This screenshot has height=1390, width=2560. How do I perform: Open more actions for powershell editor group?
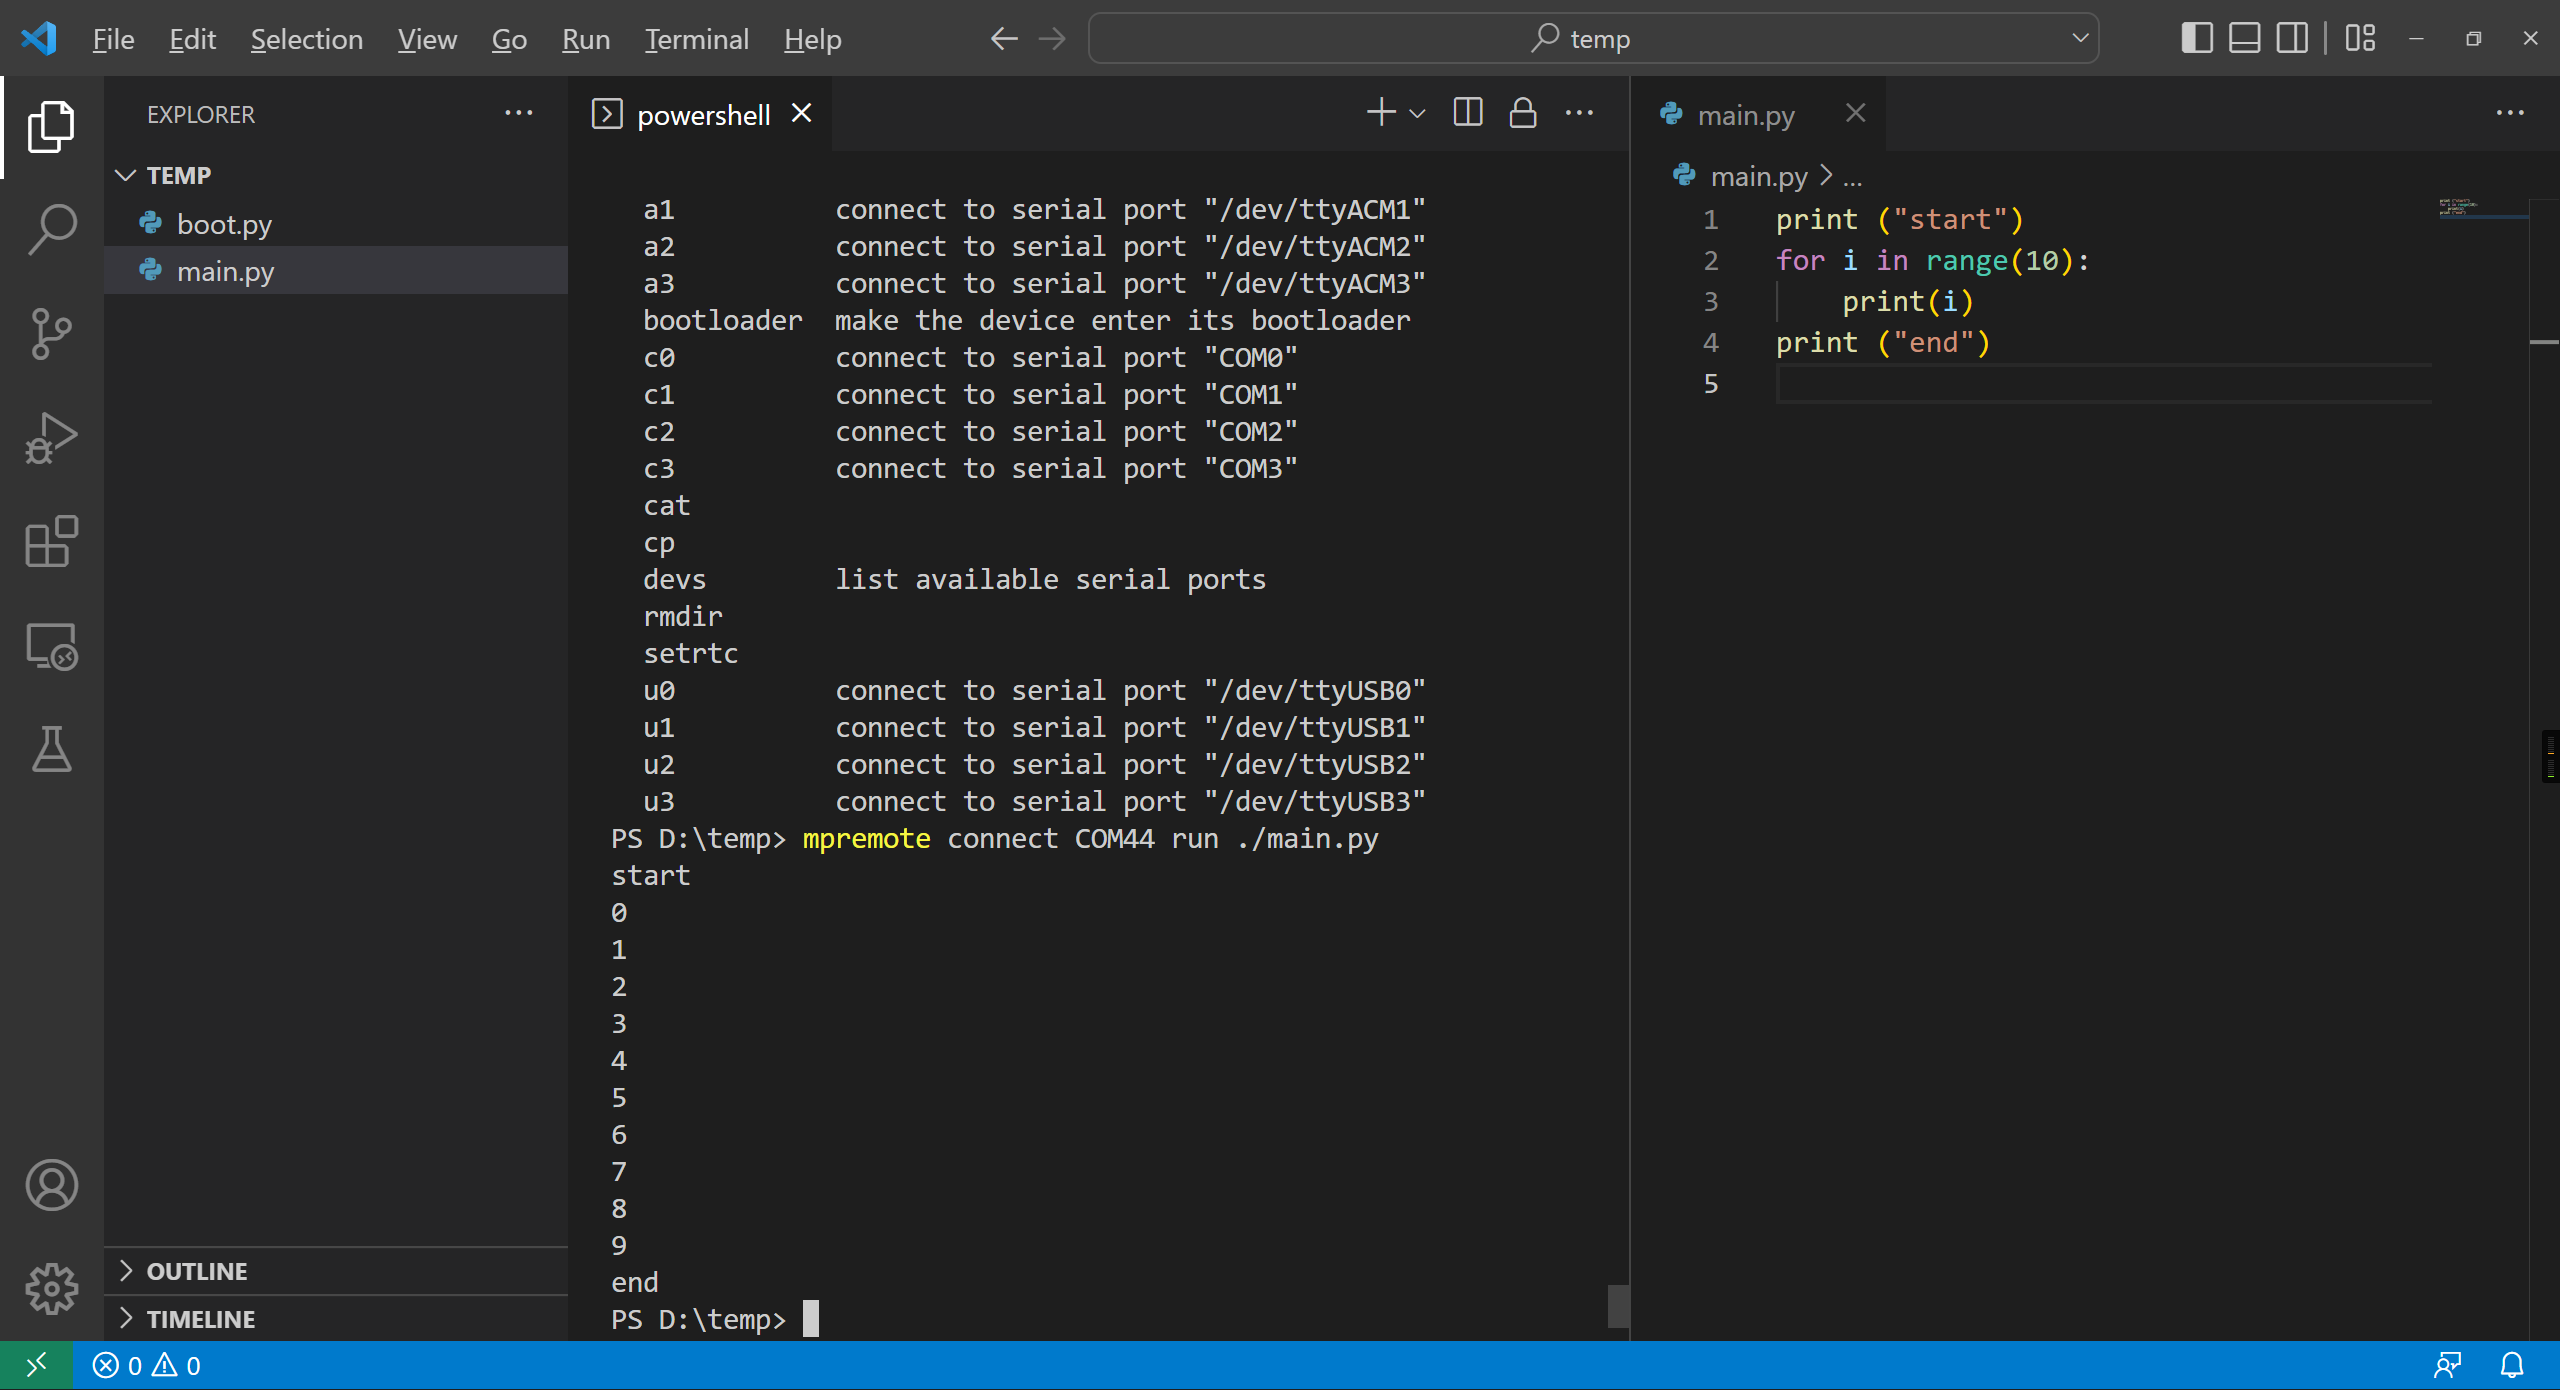(x=1579, y=112)
